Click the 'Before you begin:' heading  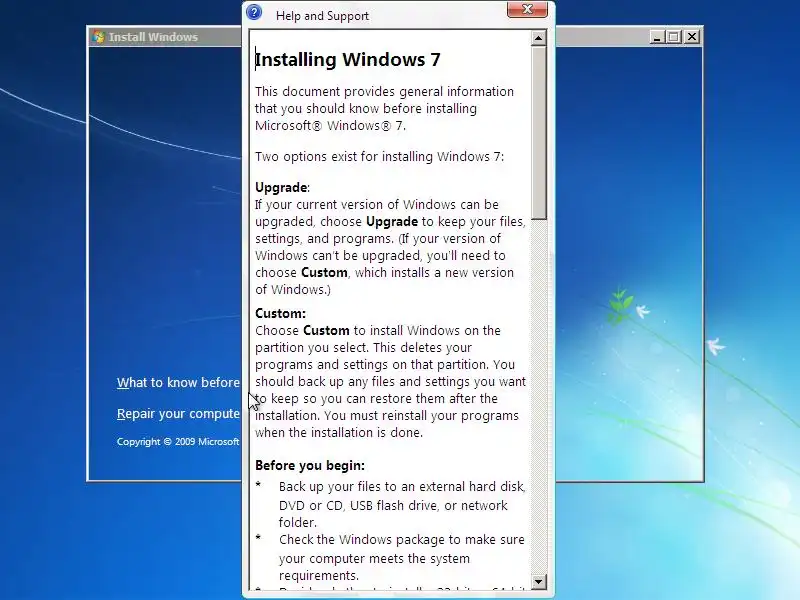(x=310, y=465)
